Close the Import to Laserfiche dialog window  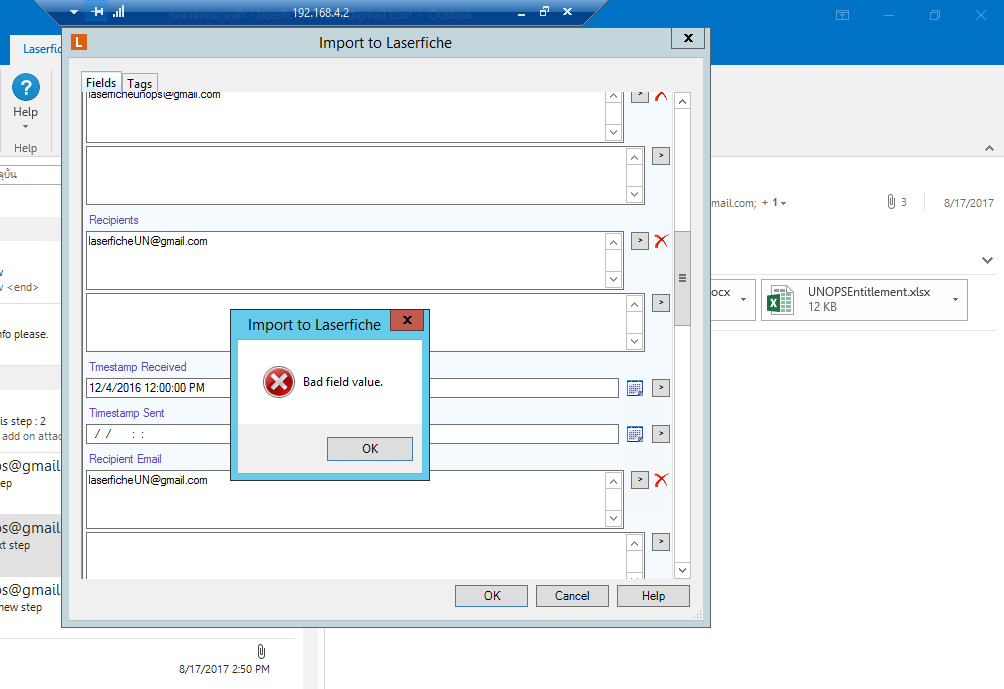click(x=688, y=38)
